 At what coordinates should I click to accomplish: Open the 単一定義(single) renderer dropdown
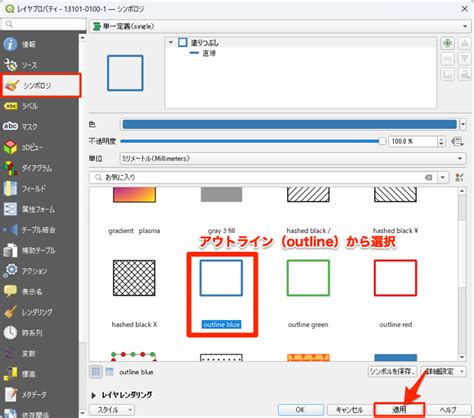click(x=280, y=26)
